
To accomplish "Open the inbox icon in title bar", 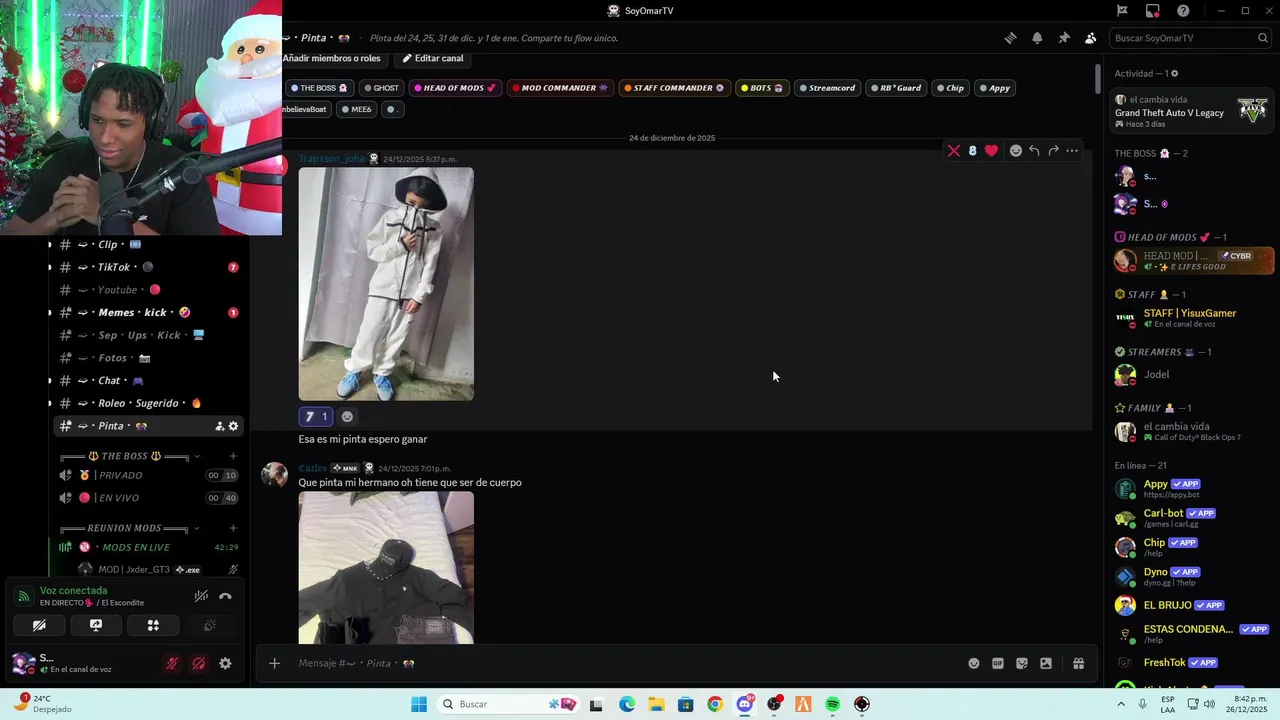I will pyautogui.click(x=1153, y=11).
